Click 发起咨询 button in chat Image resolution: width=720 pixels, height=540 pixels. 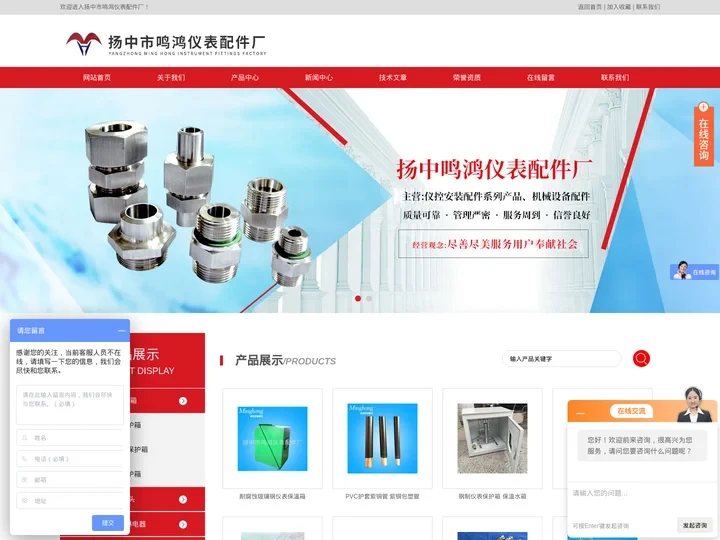coord(694,525)
